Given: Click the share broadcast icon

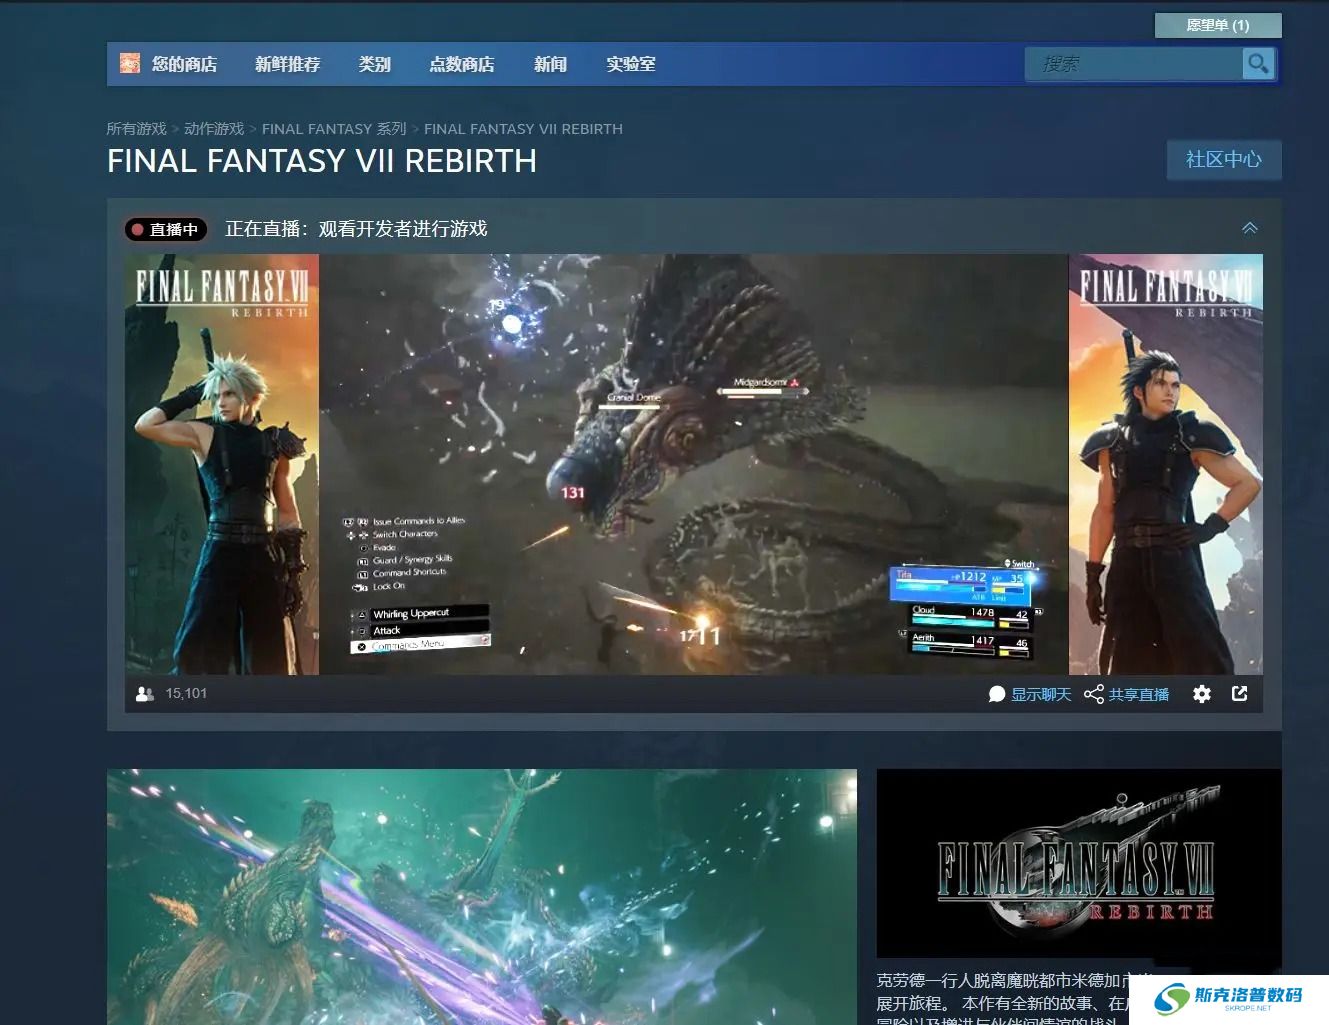Looking at the screenshot, I should click(x=1093, y=694).
